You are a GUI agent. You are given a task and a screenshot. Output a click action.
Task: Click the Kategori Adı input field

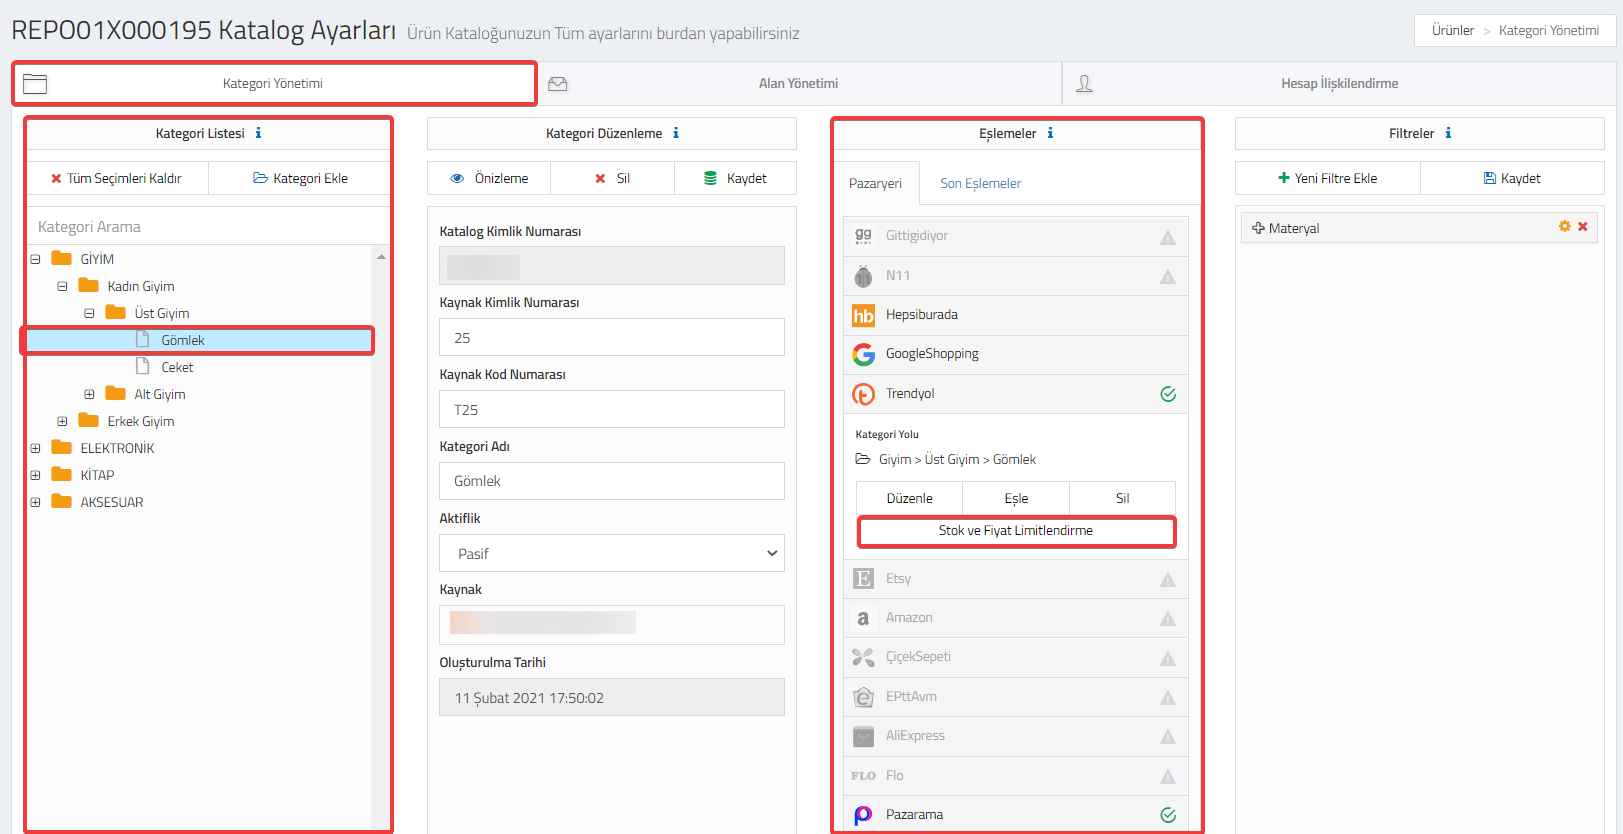click(612, 481)
